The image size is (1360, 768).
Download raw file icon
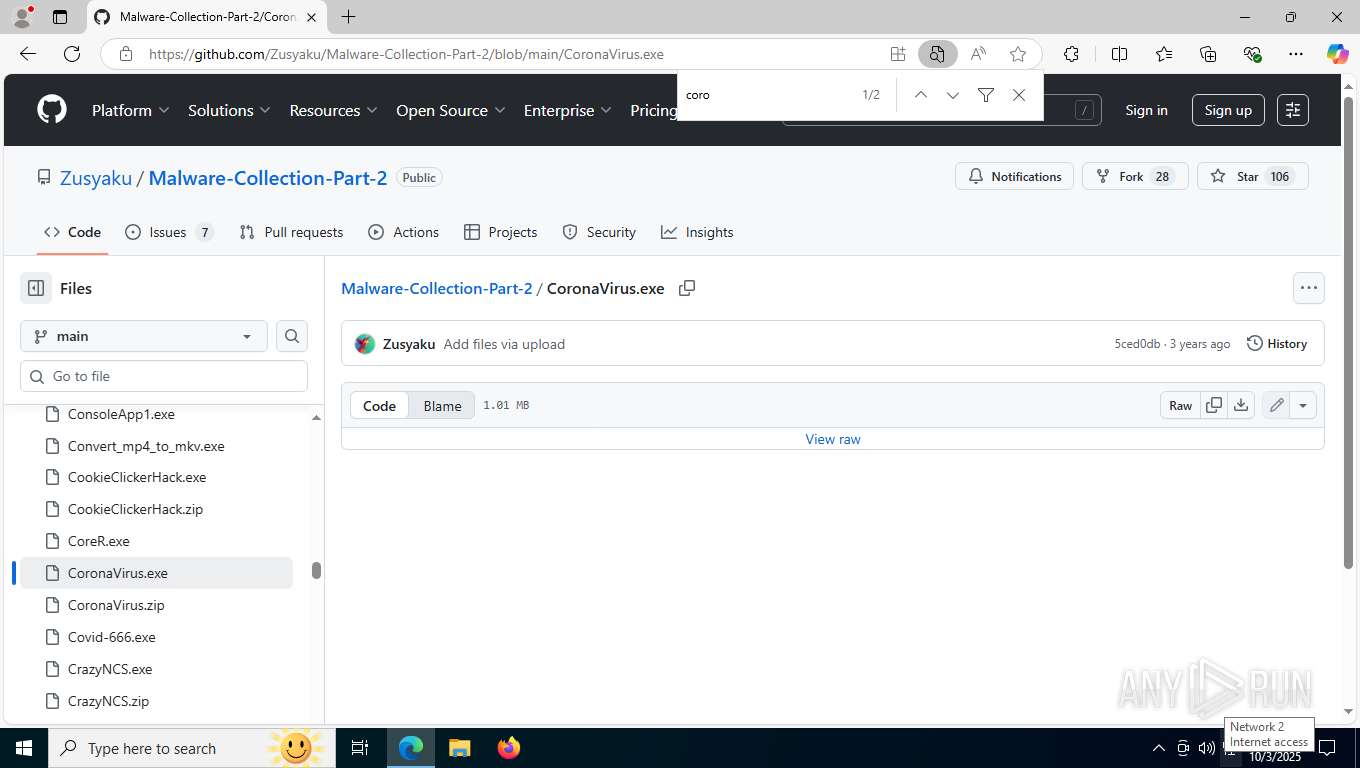(1241, 405)
